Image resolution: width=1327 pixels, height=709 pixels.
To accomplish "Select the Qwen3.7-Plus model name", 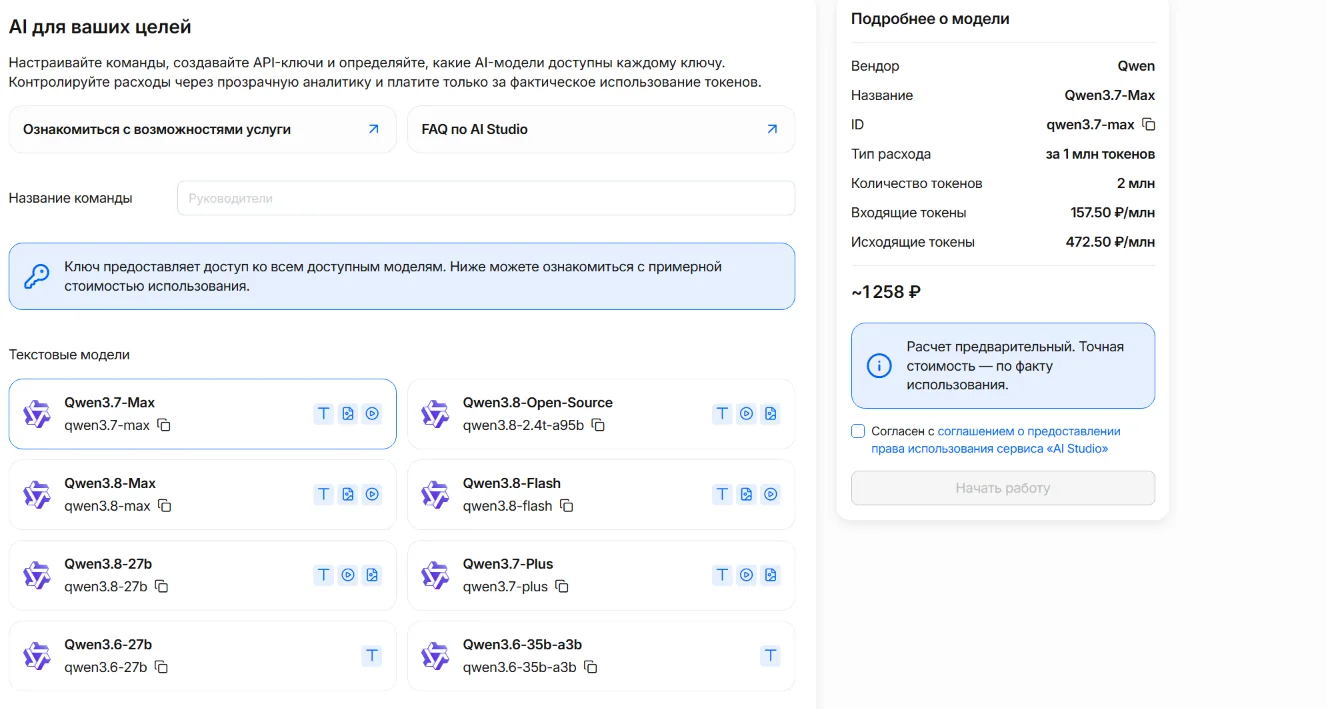I will click(x=508, y=564).
